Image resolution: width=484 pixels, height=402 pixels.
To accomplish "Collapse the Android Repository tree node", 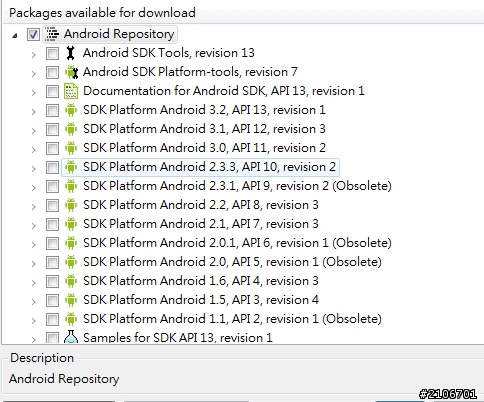I will point(14,35).
